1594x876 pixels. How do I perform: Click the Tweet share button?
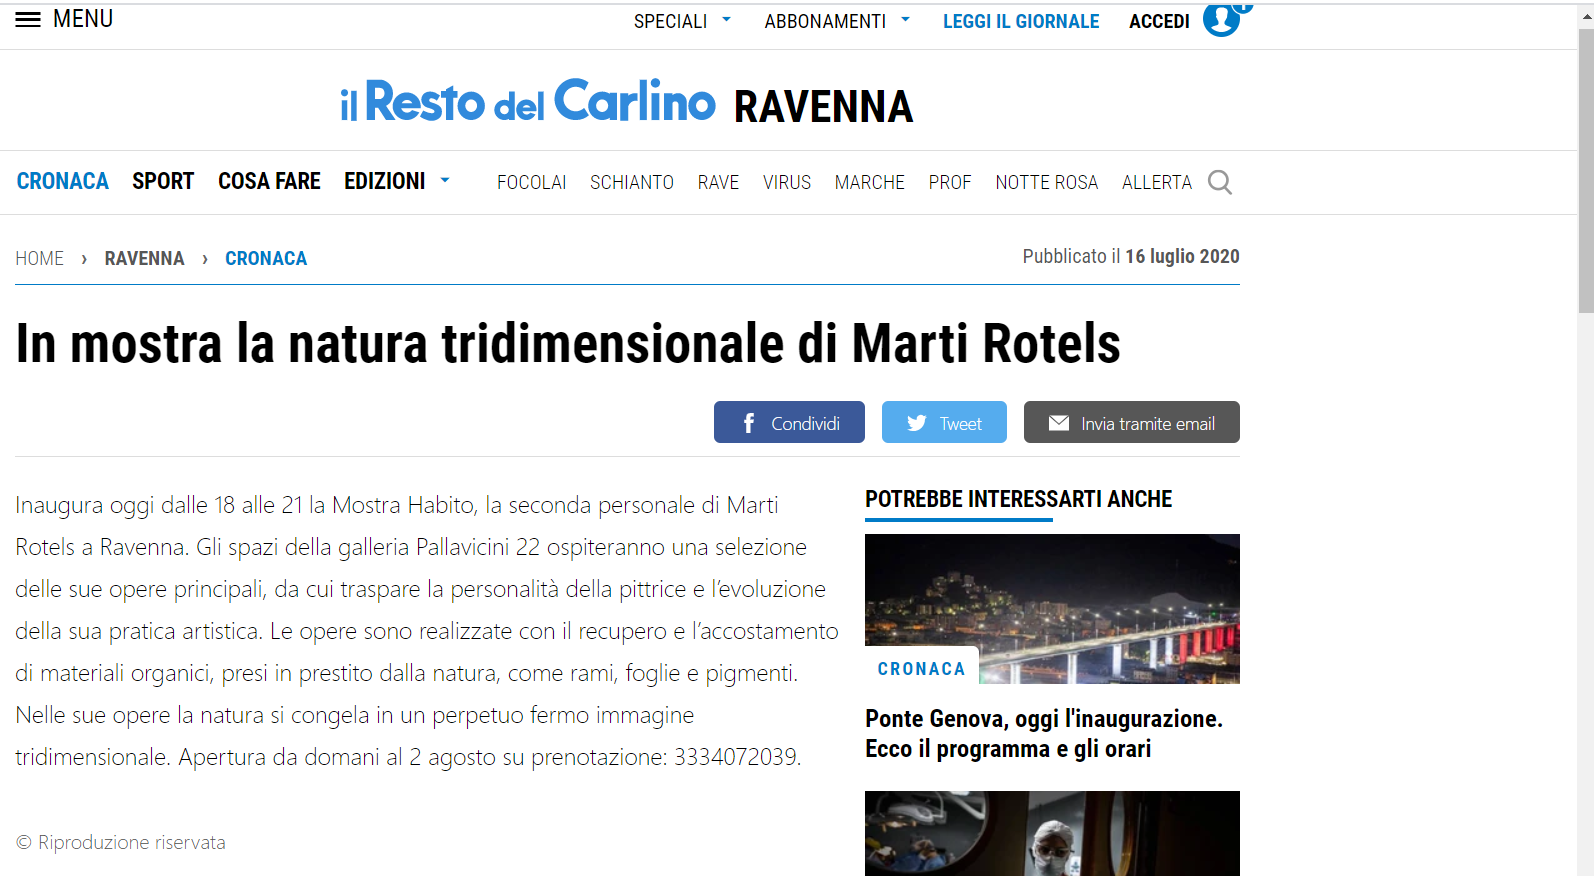[x=944, y=422]
